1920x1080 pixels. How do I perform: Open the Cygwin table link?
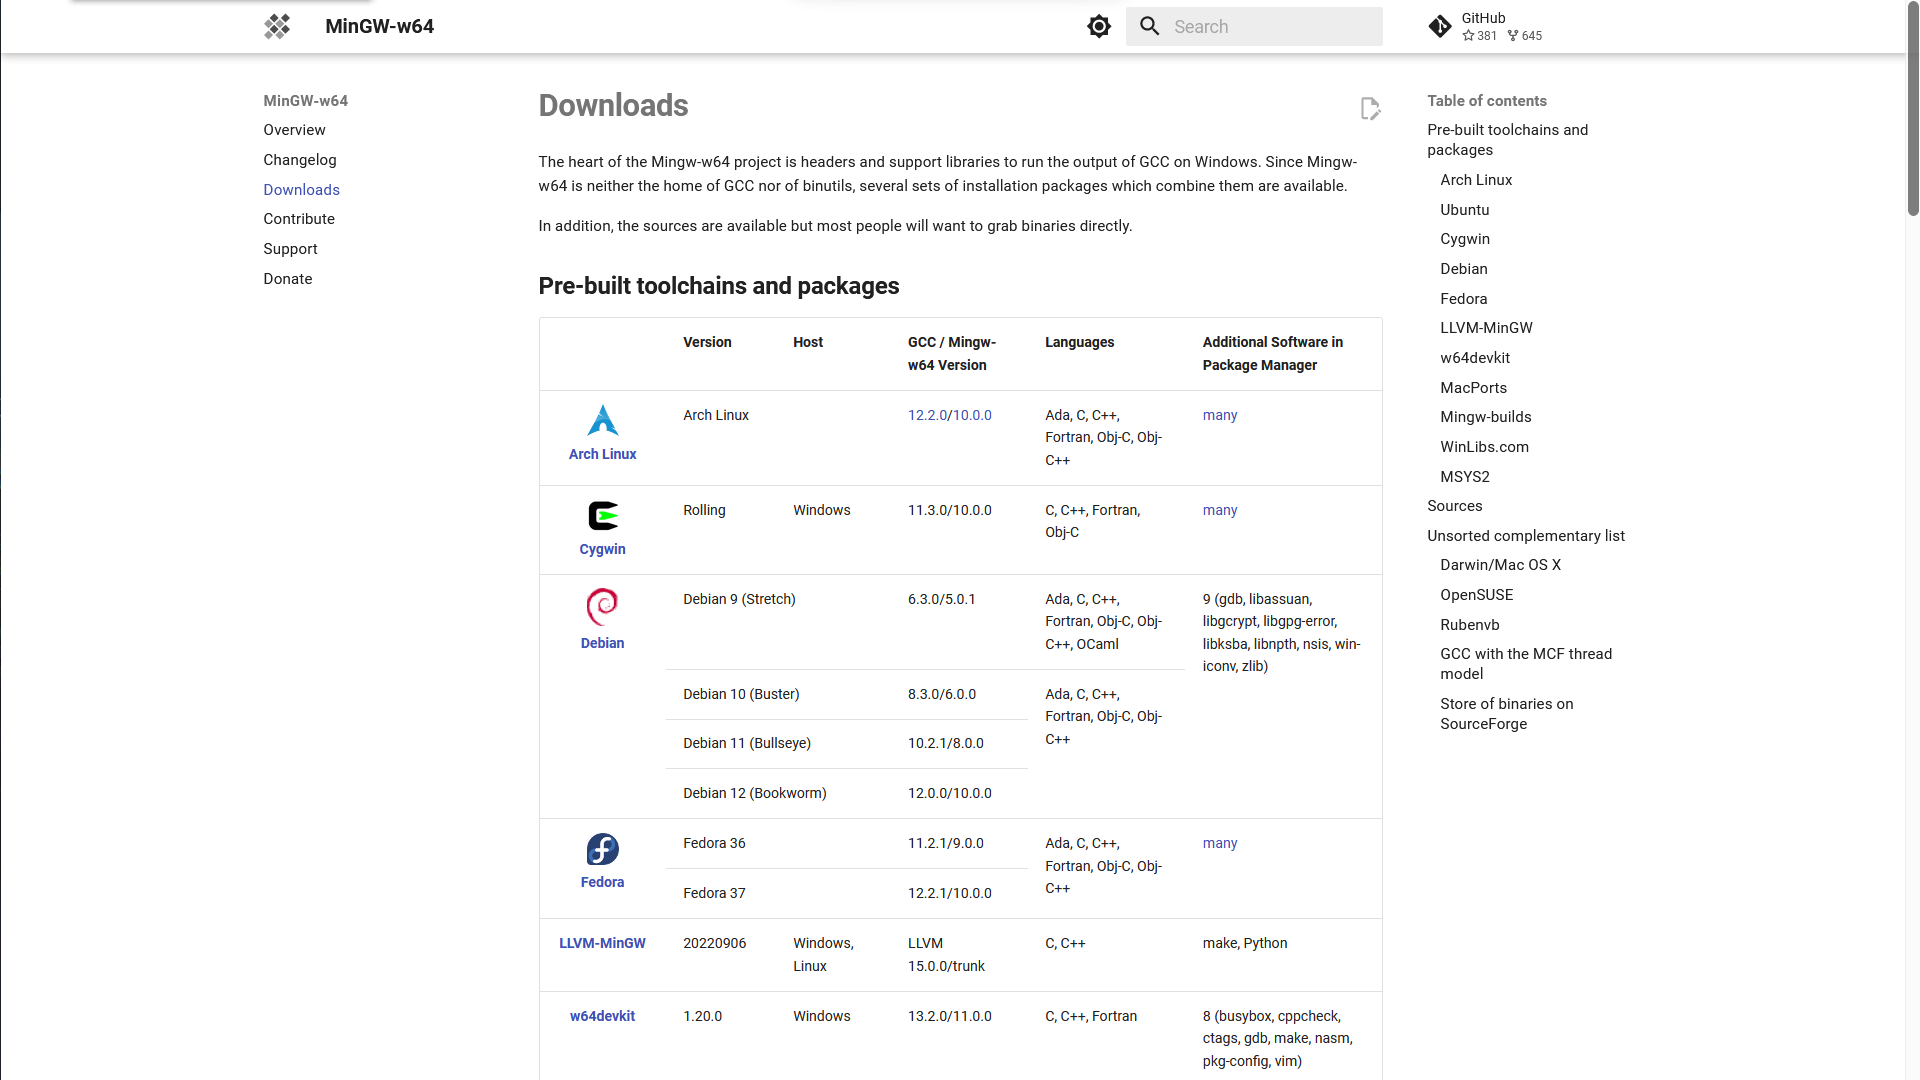pyautogui.click(x=602, y=549)
